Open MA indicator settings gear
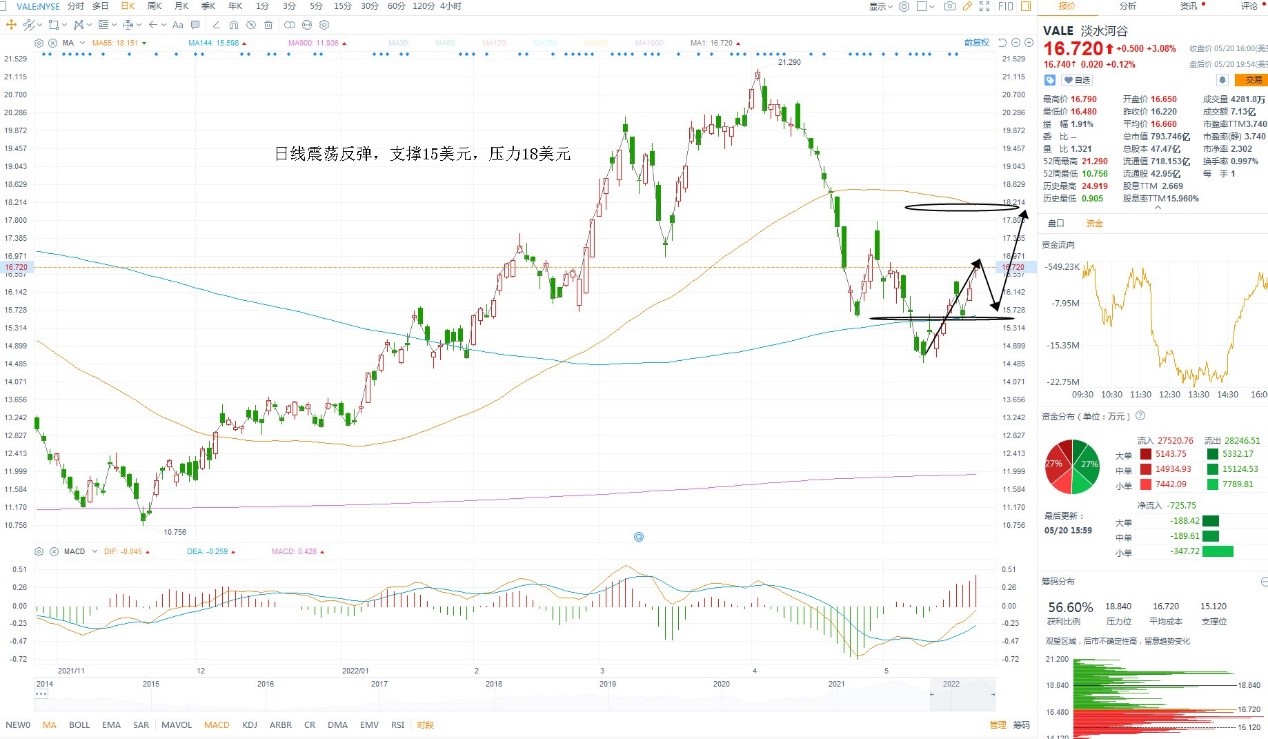1268x739 pixels. 38,43
